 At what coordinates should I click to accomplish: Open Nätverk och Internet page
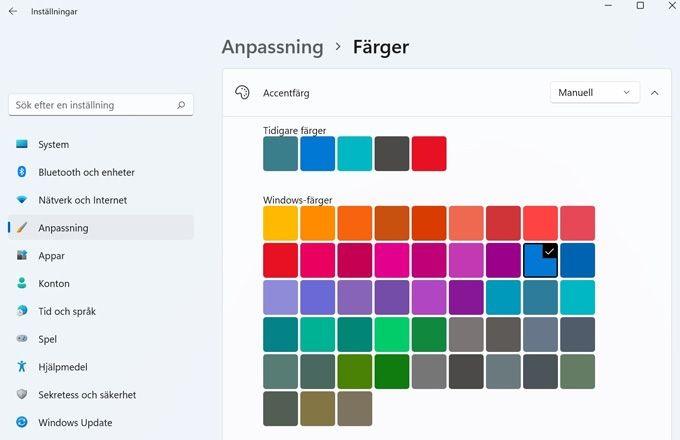pos(101,200)
